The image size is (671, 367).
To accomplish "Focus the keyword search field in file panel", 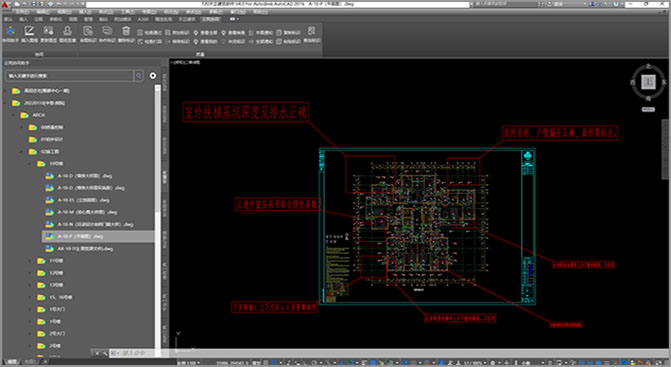I will point(70,76).
